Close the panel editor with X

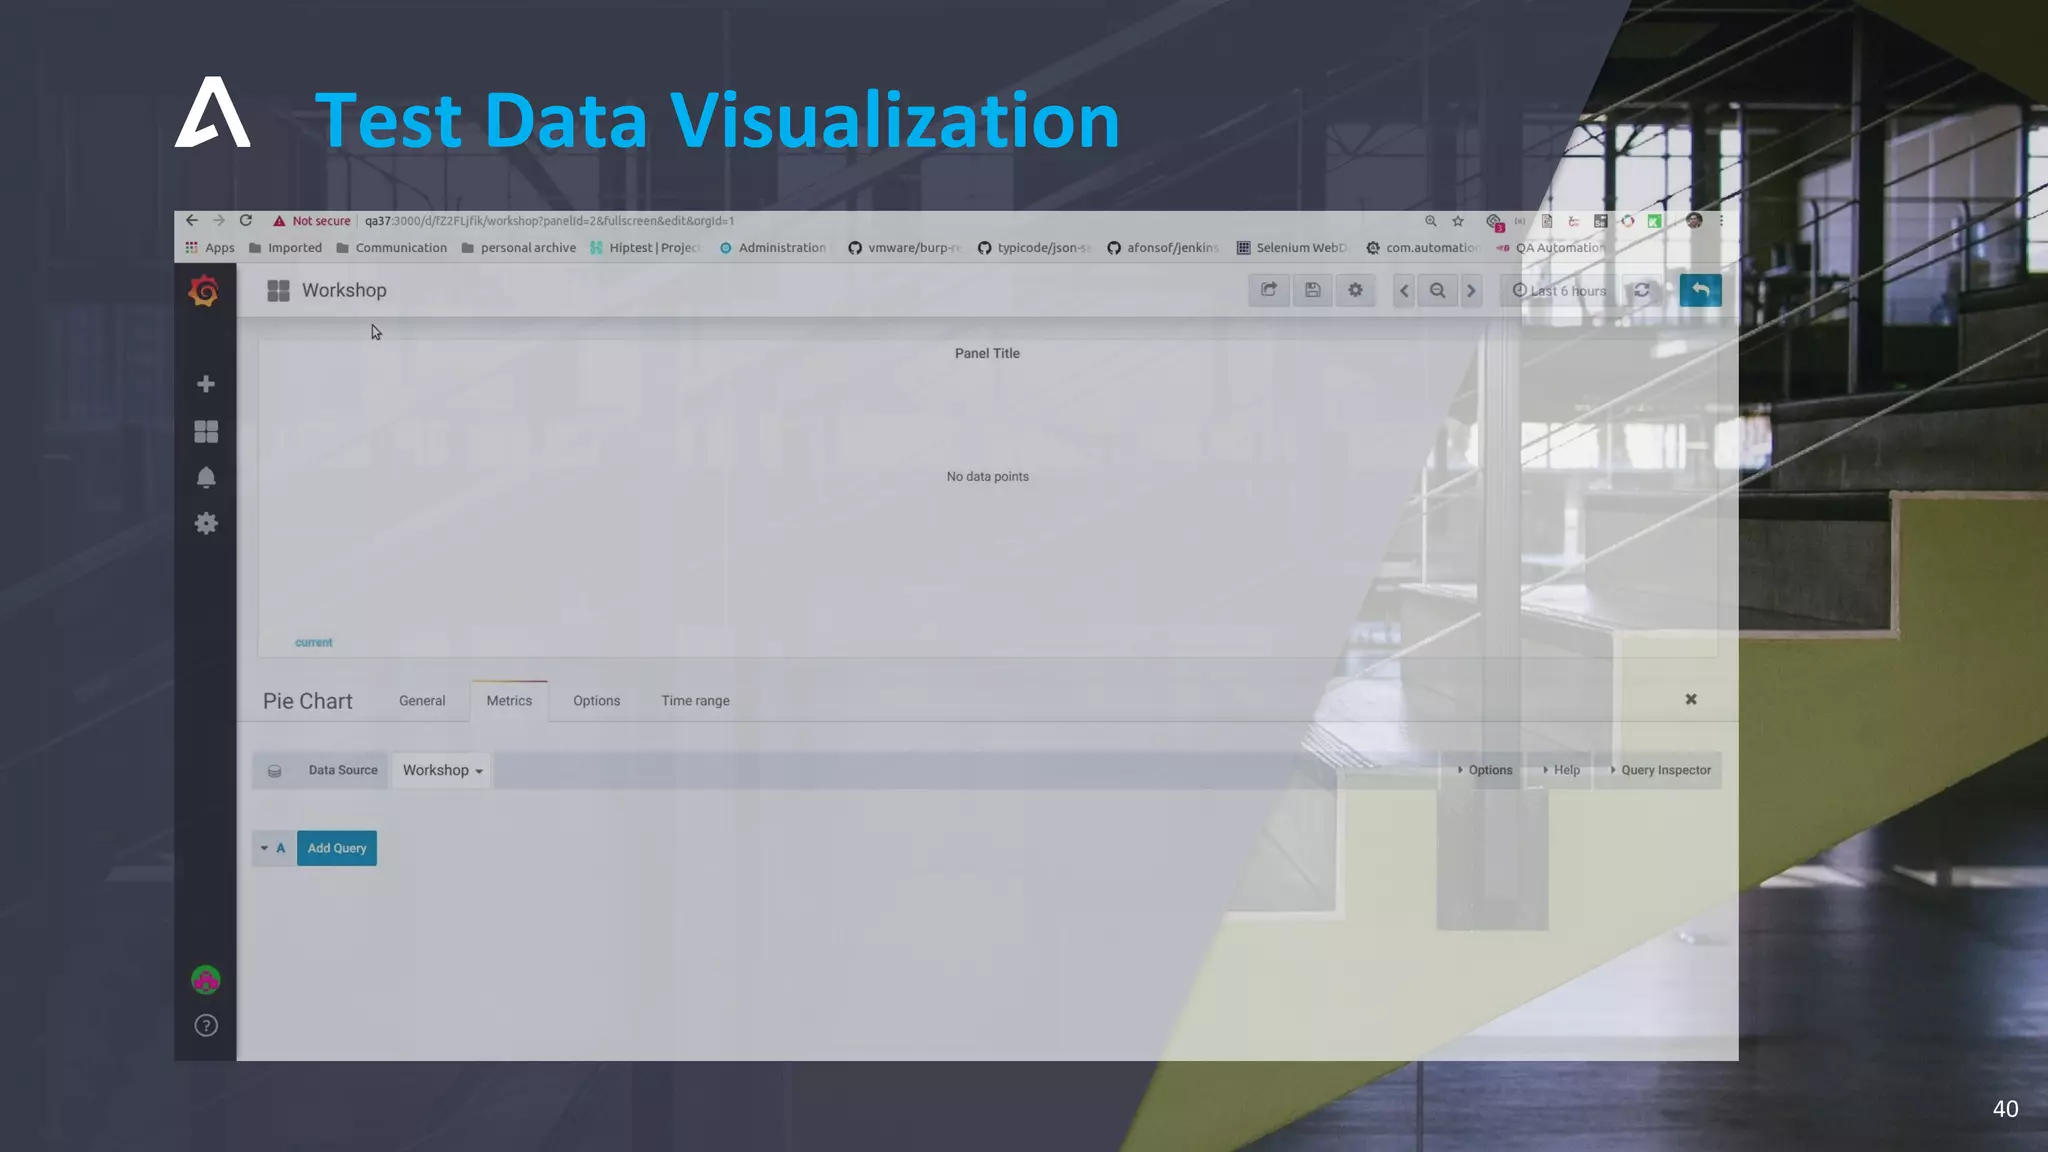[x=1691, y=699]
